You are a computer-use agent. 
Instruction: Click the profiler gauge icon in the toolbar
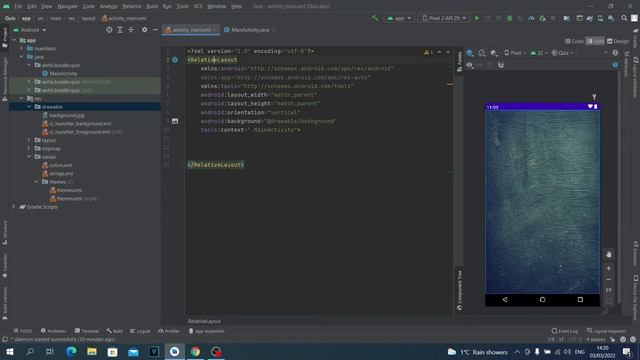[531, 18]
